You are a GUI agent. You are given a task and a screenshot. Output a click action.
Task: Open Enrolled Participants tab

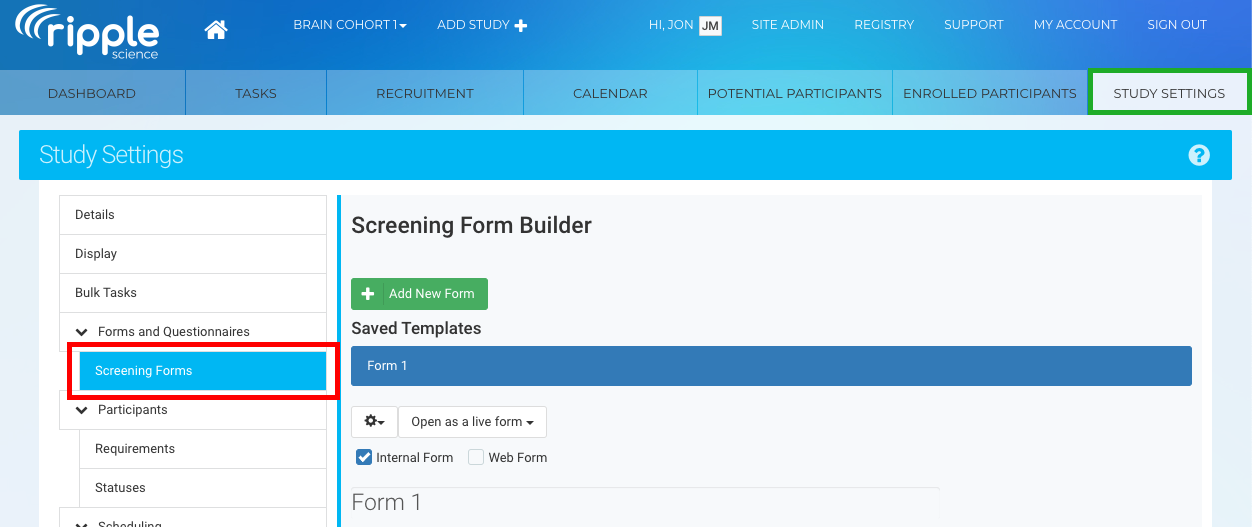pyautogui.click(x=990, y=93)
